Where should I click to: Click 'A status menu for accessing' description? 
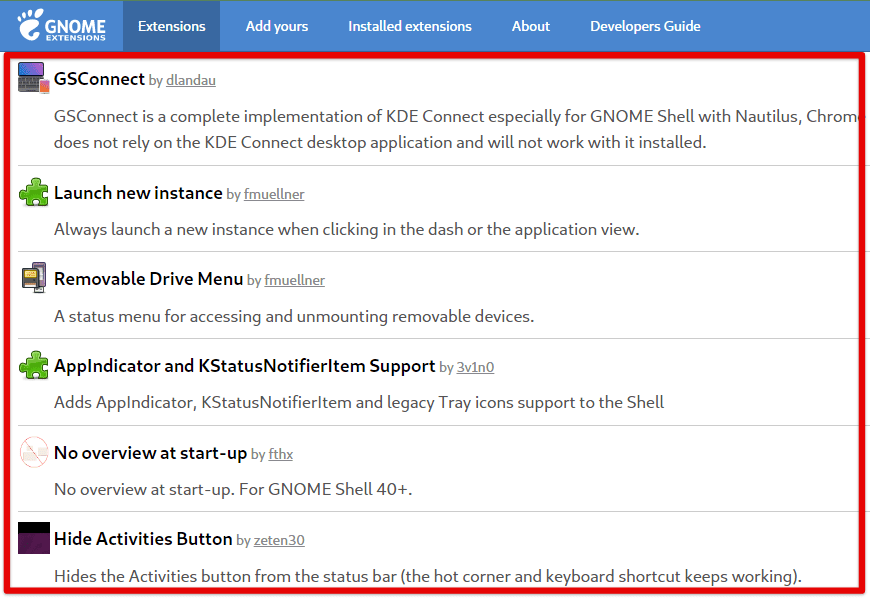coord(294,317)
